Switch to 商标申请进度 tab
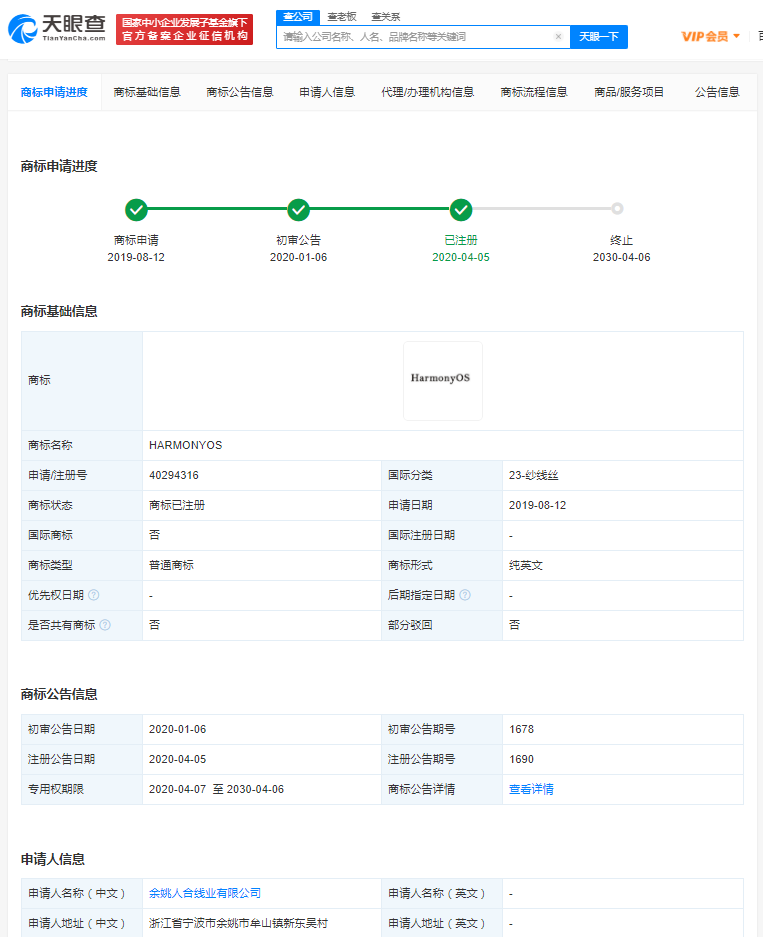 pyautogui.click(x=54, y=92)
